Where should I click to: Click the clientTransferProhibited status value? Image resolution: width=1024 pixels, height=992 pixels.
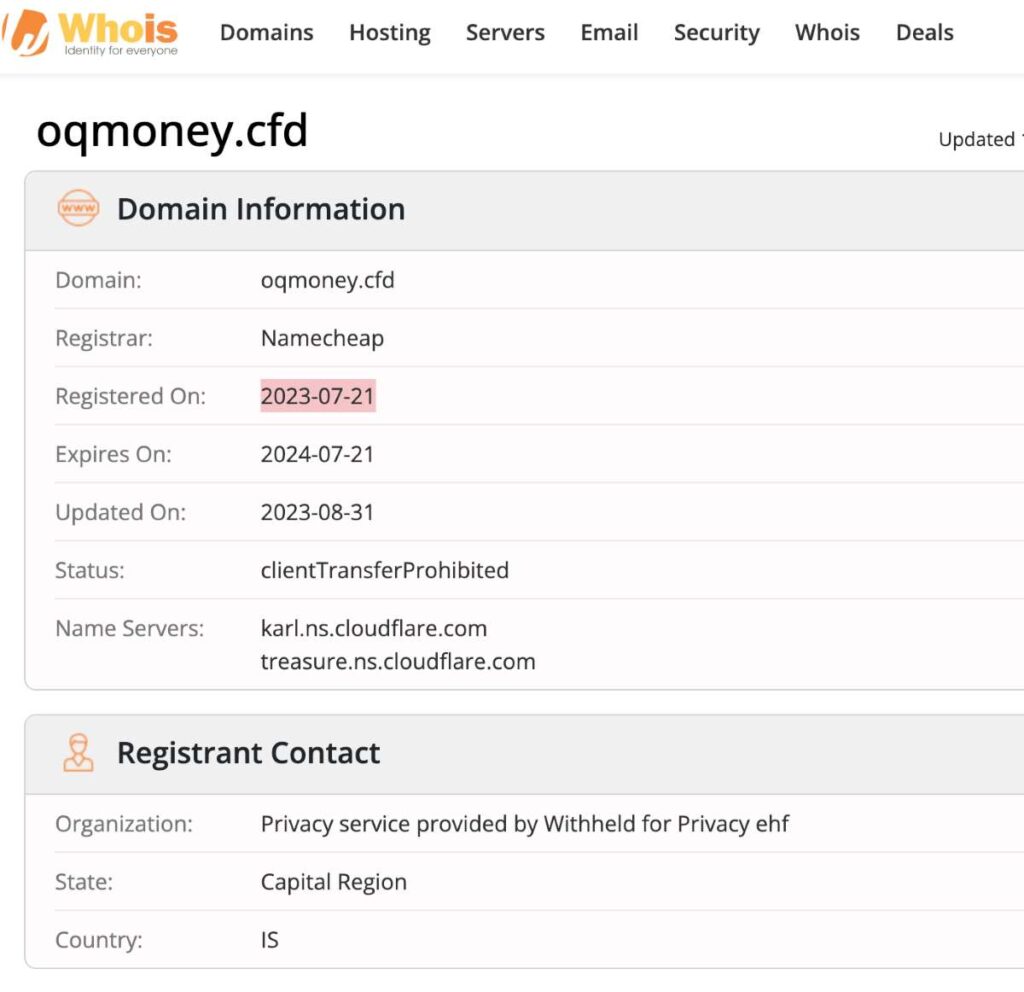click(x=384, y=570)
